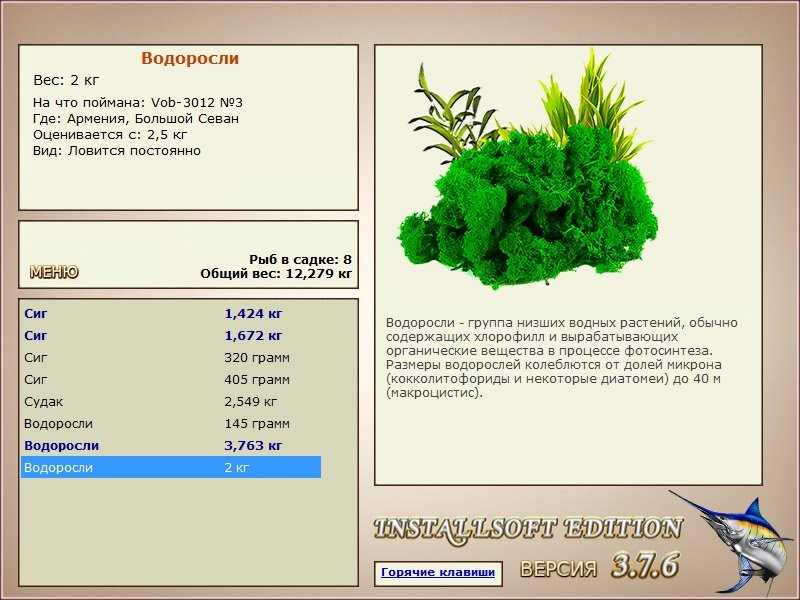The height and width of the screenshot is (600, 800).
Task: Select the Сиг 405 грамм row
Action: (x=171, y=380)
